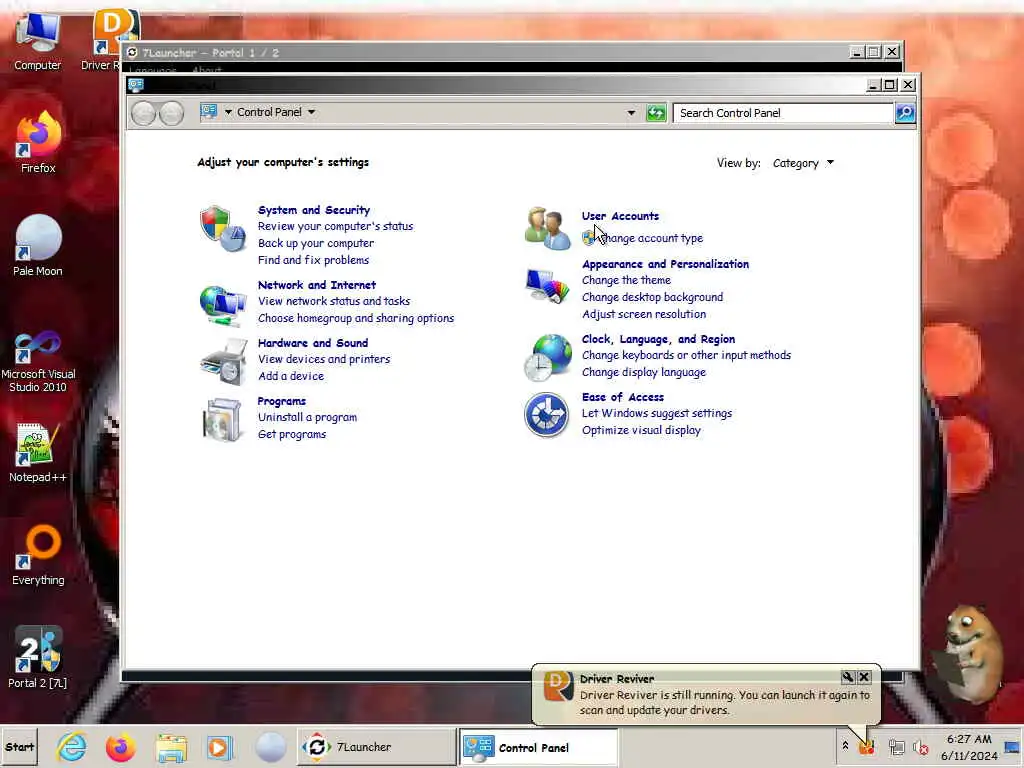Viewport: 1024px width, 768px height.
Task: Click the search magnifier button in Control Panel
Action: click(x=904, y=113)
